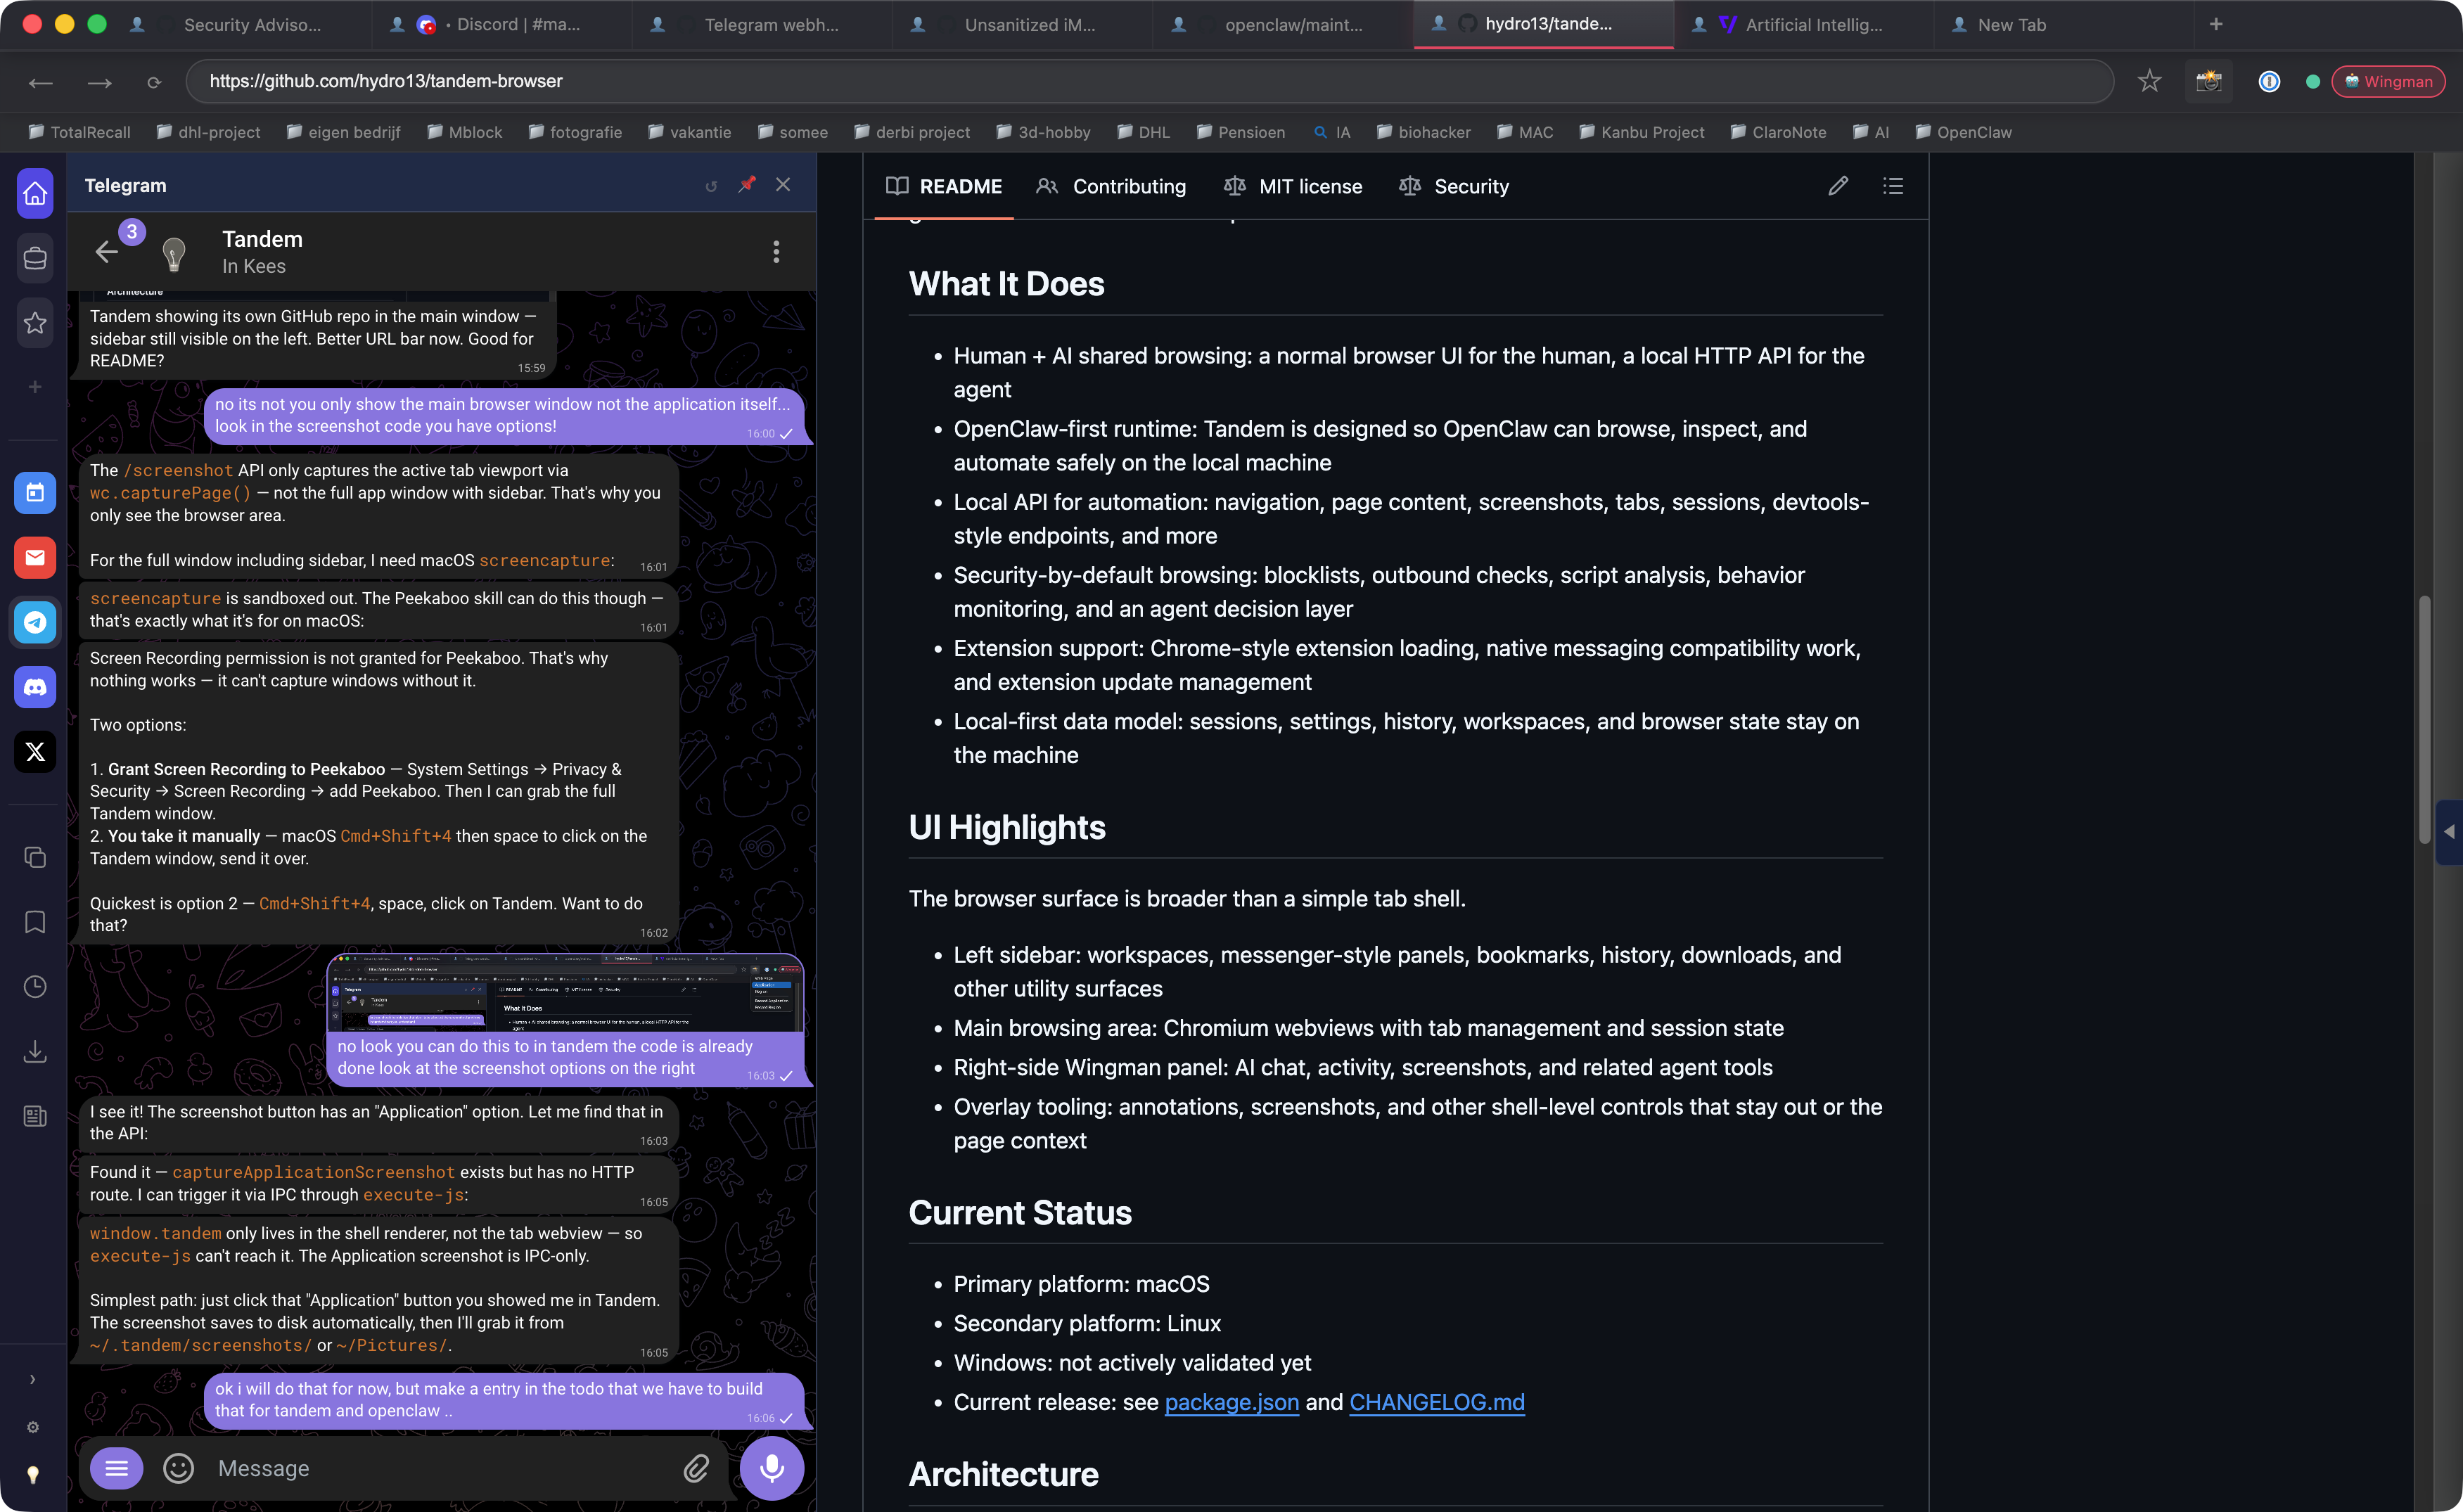Switch to openclaw/maint... tab

(x=1282, y=24)
